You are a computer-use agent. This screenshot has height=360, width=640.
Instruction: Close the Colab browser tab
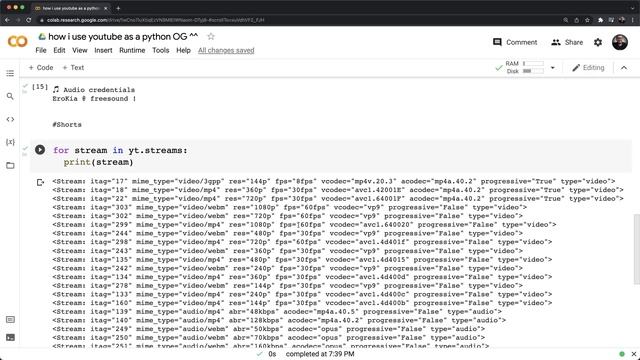coord(106,8)
